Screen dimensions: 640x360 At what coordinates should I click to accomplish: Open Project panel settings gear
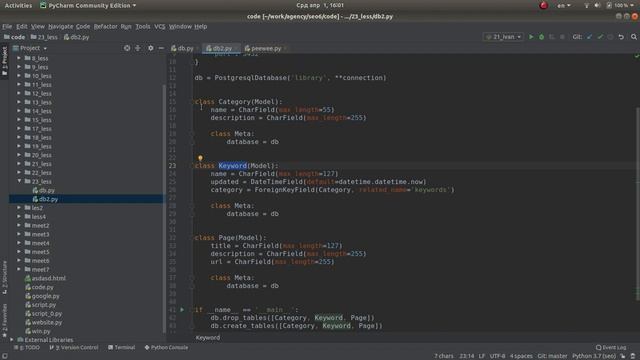coord(150,48)
